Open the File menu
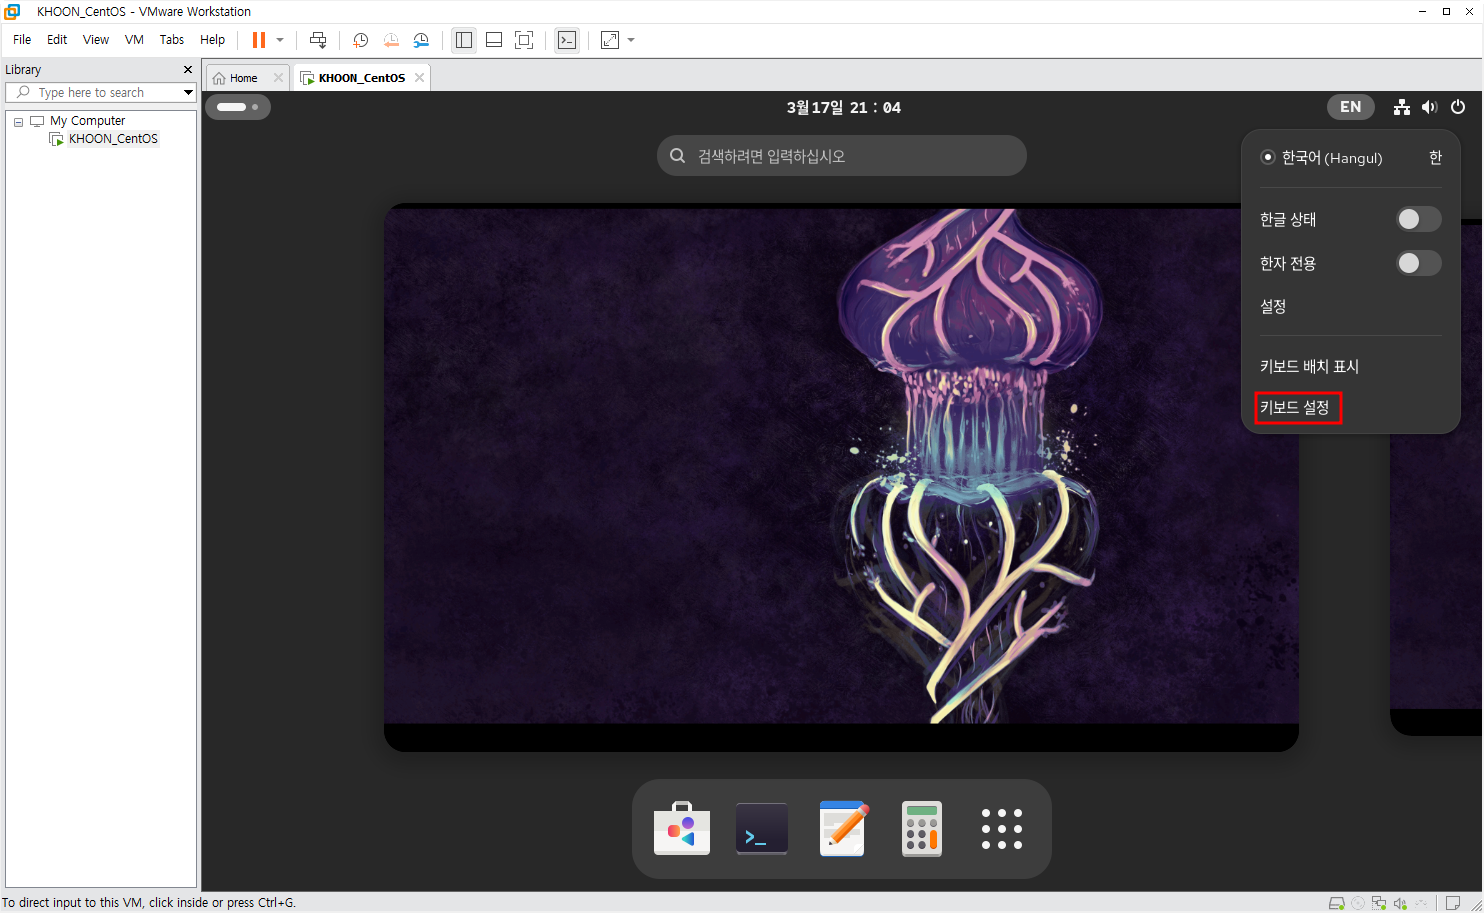Screen dimensions: 1484x913 click(x=22, y=40)
